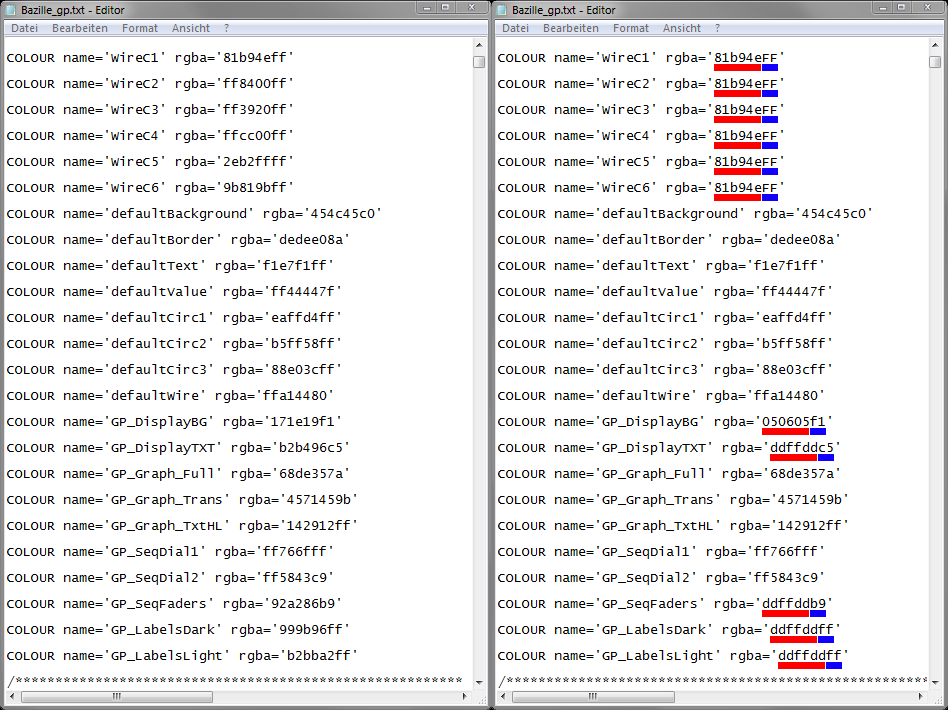This screenshot has height=710, width=948.
Task: Click the defaultWire line in the right window
Action: click(x=661, y=396)
